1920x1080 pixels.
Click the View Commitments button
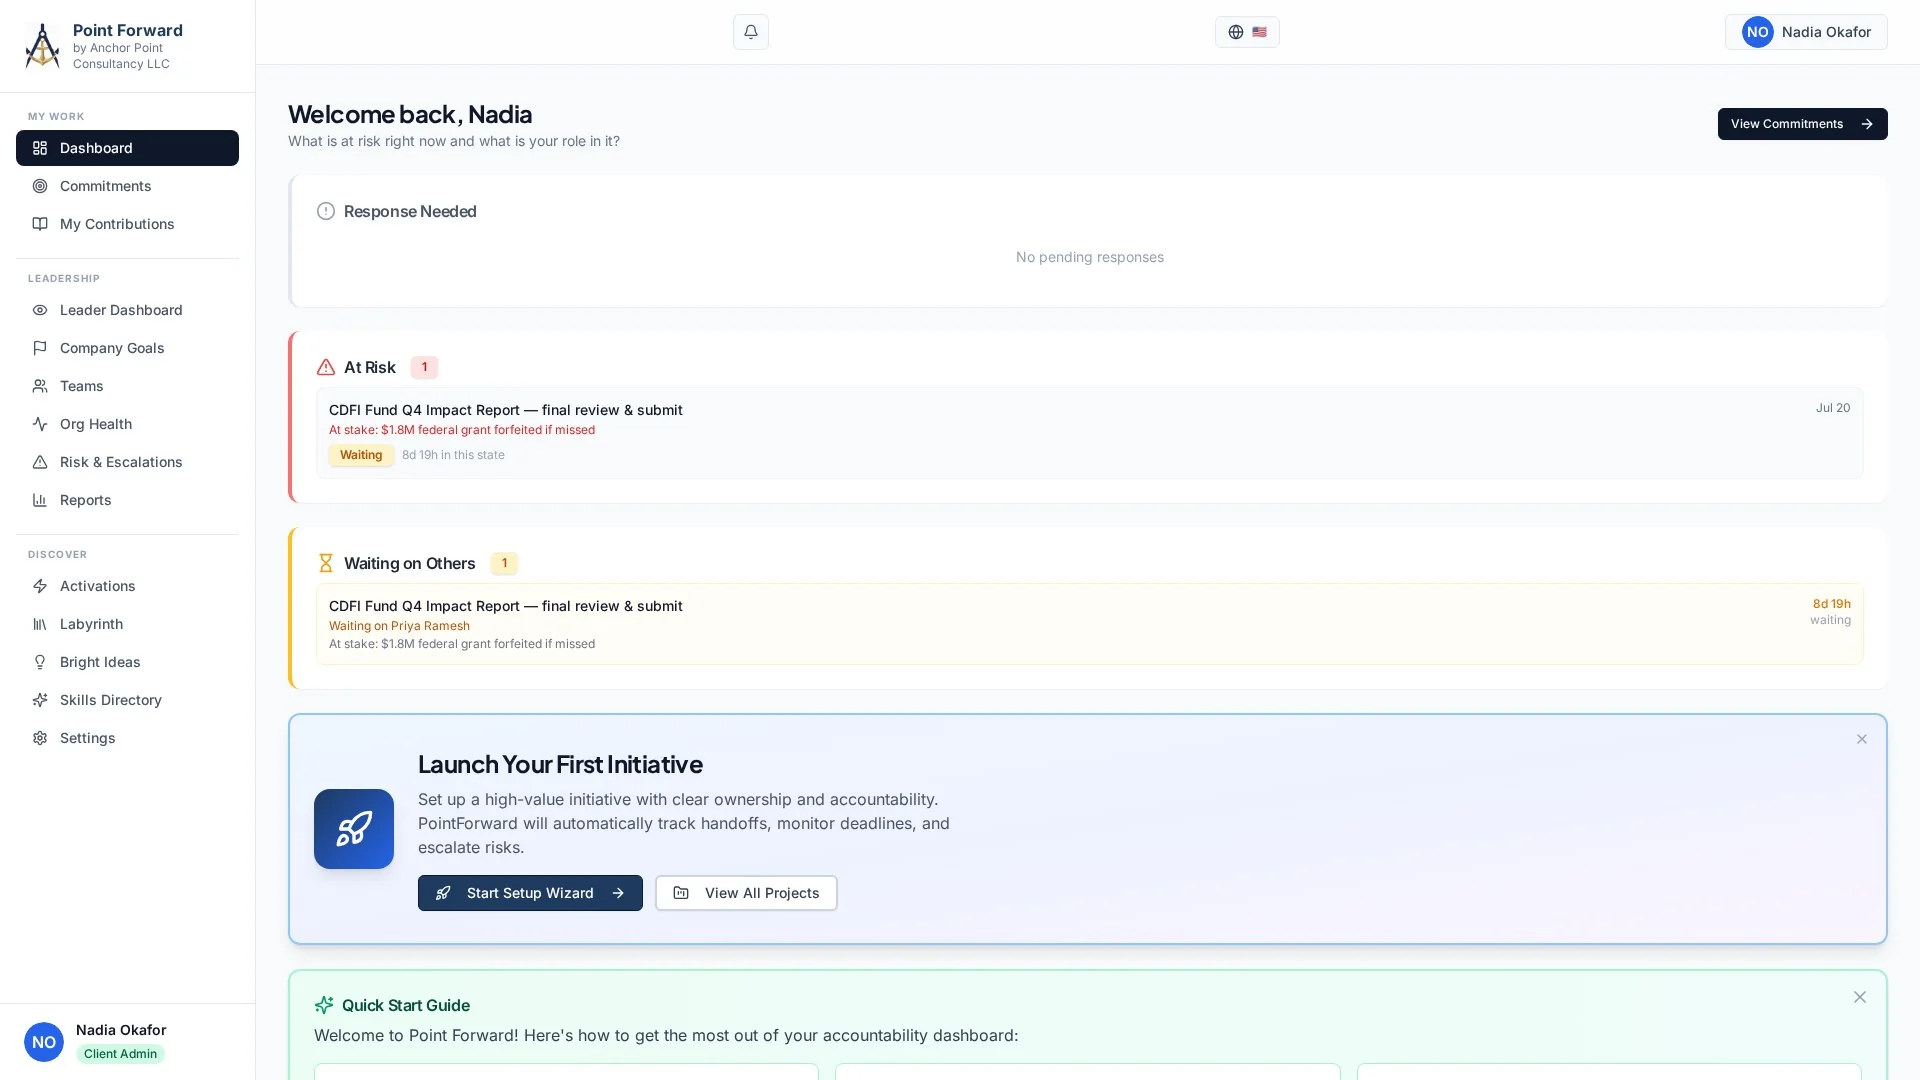coord(1802,124)
